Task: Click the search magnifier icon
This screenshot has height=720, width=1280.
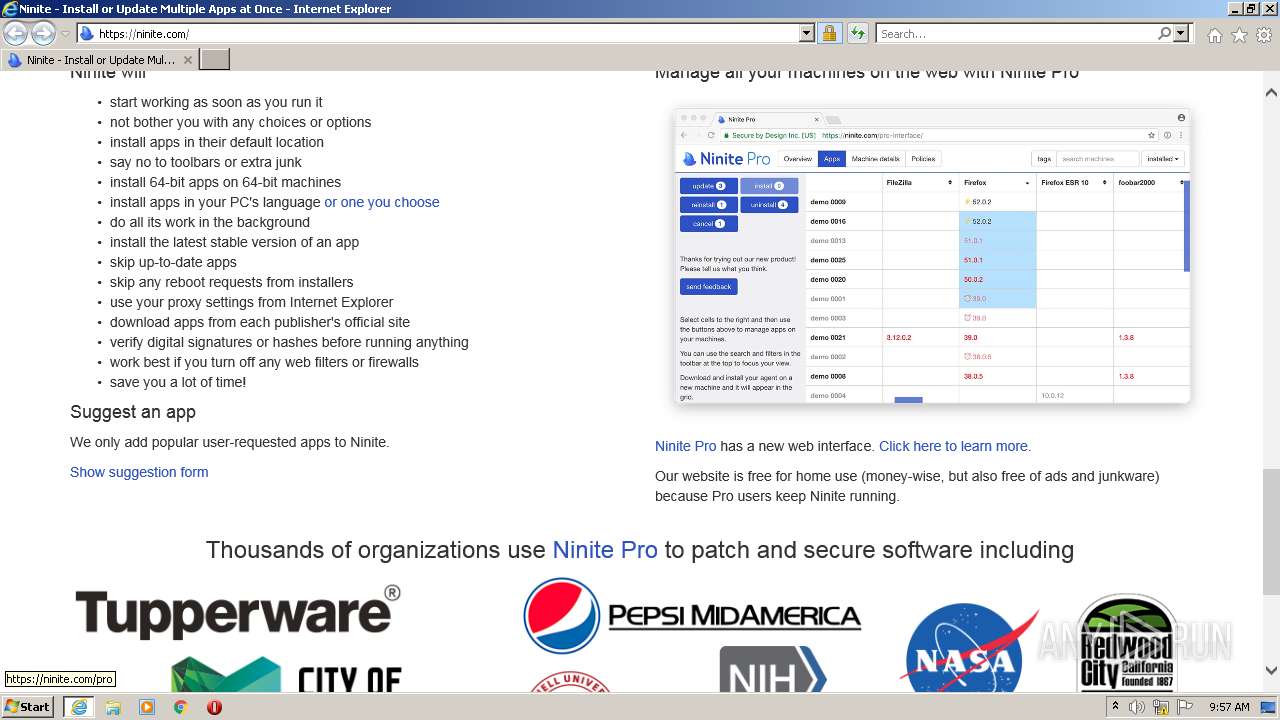Action: pyautogui.click(x=1164, y=34)
